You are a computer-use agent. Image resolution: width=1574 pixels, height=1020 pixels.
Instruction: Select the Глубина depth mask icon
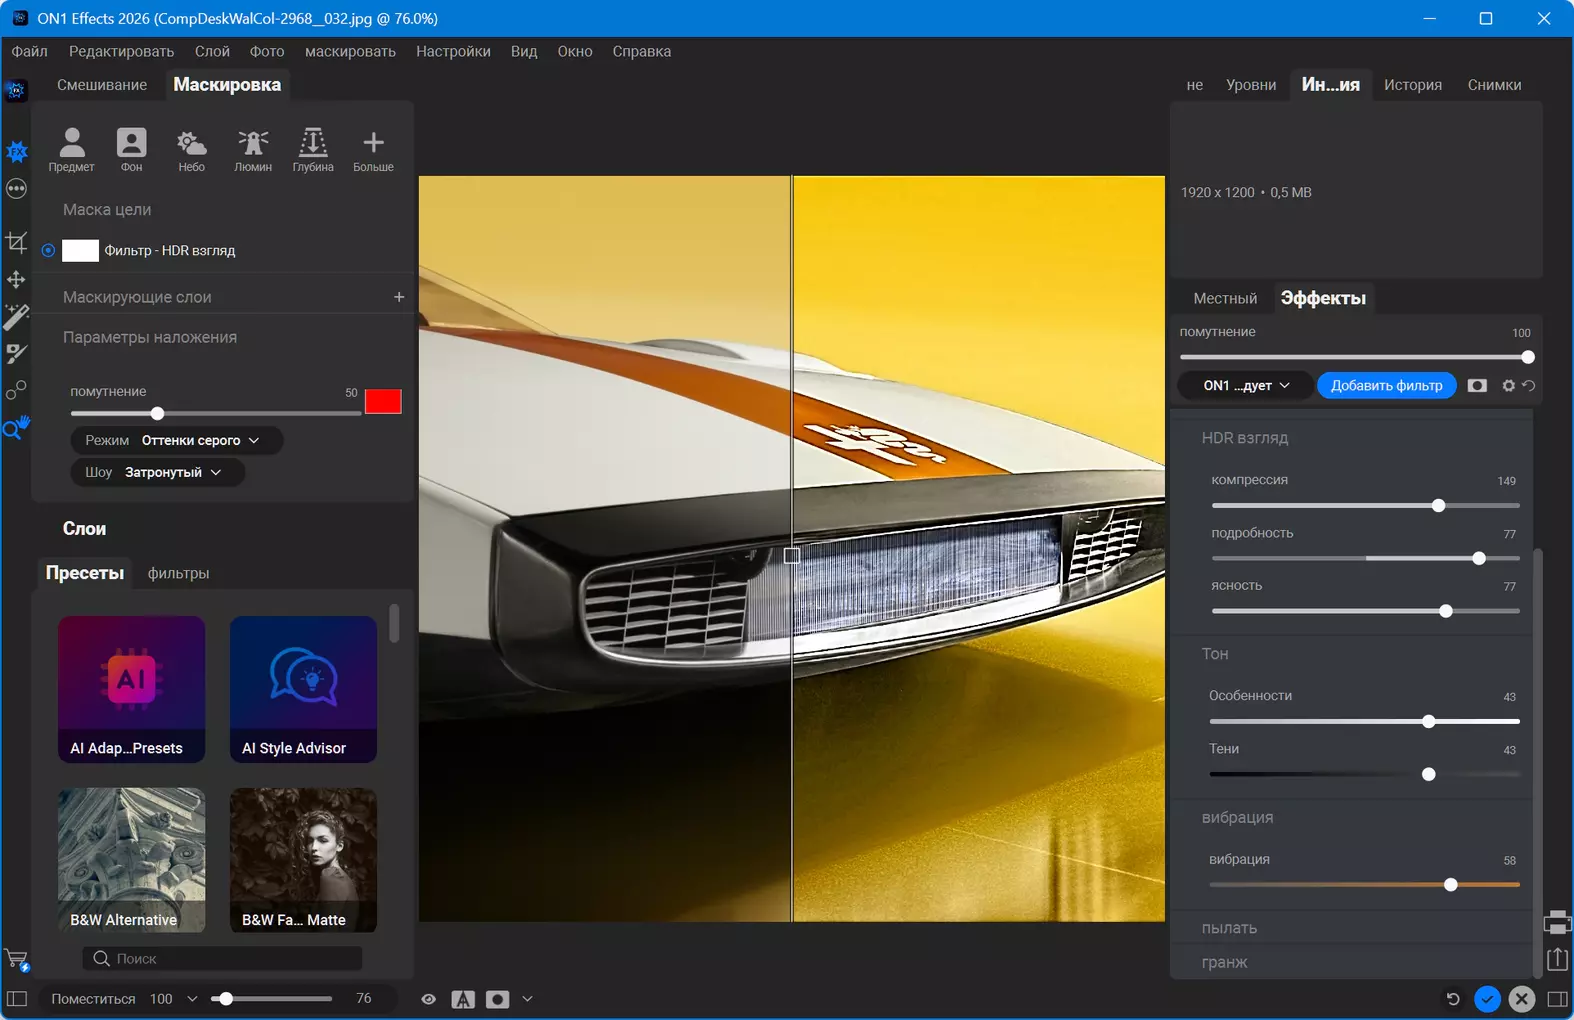point(313,149)
